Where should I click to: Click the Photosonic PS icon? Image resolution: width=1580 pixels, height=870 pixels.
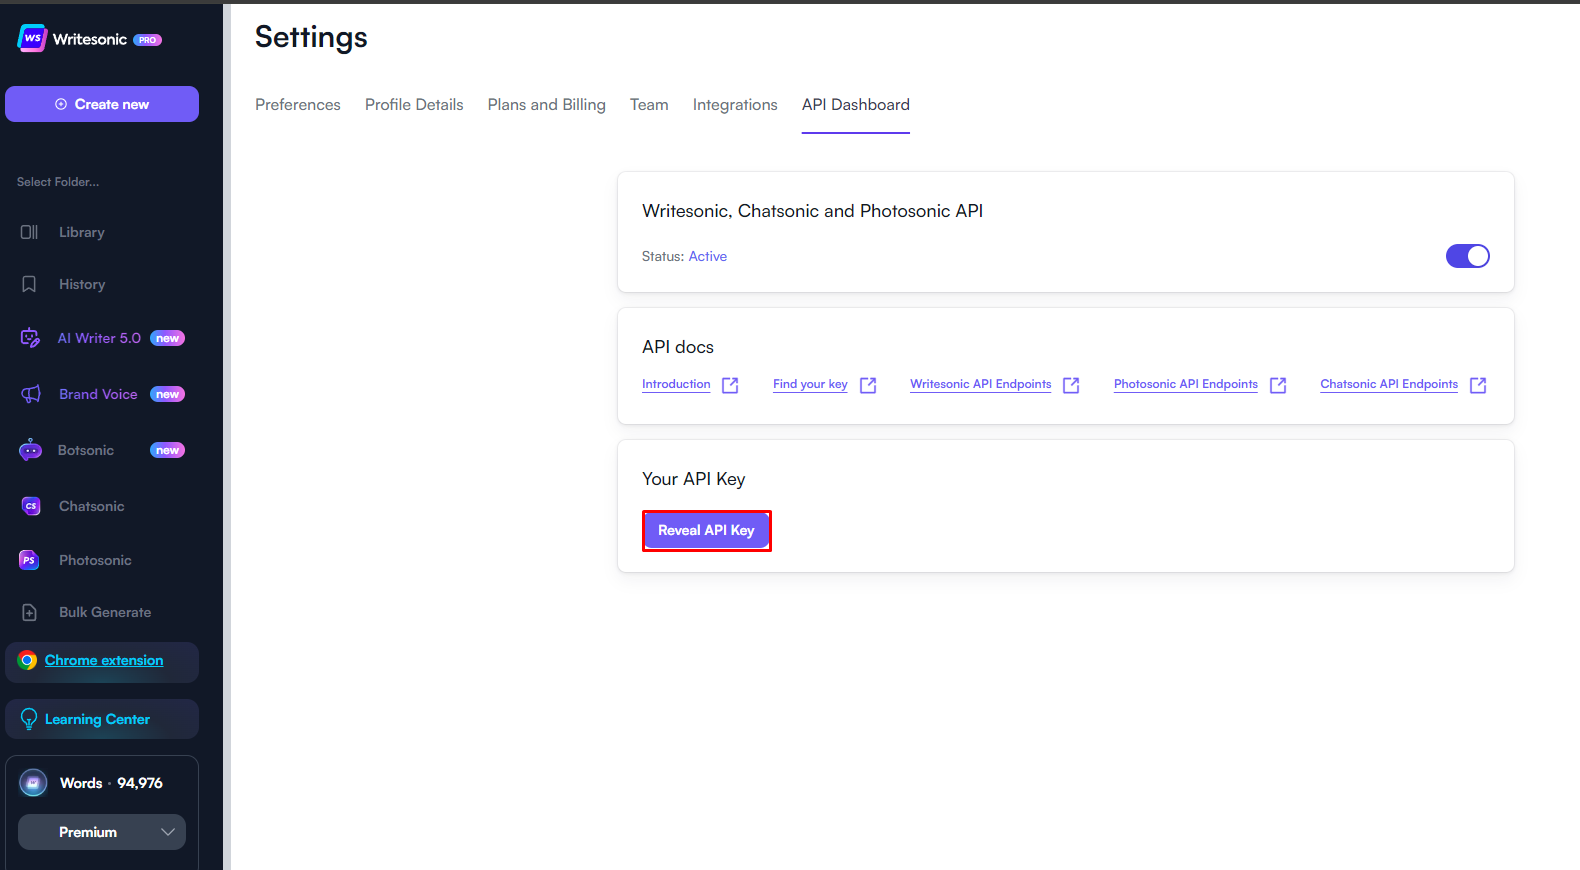[29, 560]
